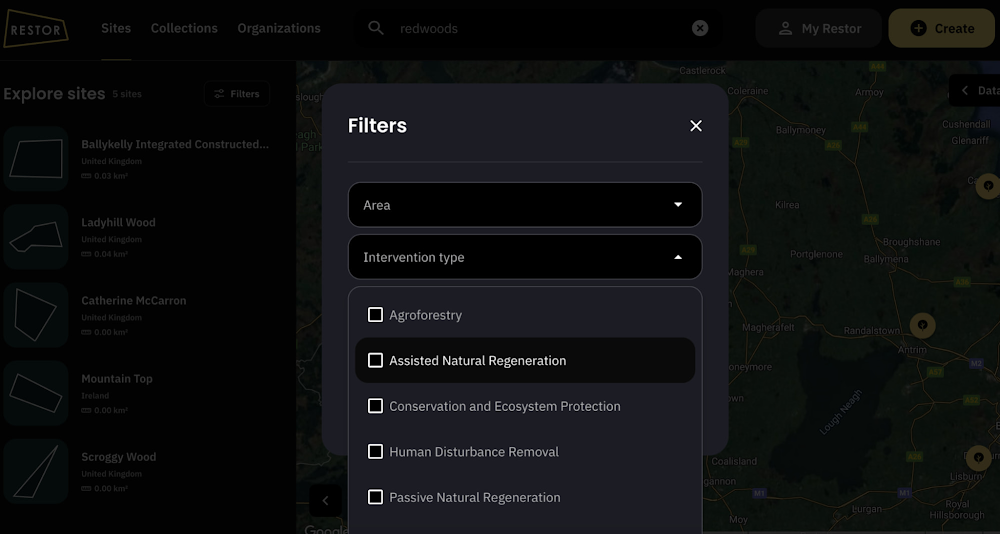The image size is (1000, 534).
Task: Expand the Data panel on the map
Action: pos(975,90)
